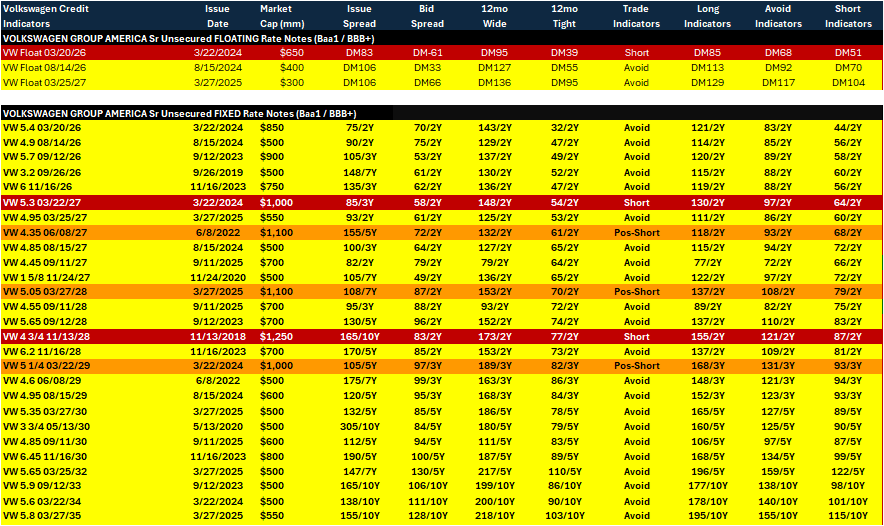Click the Short Indicators column header
Viewport: 884px width, 526px height.
click(x=848, y=16)
